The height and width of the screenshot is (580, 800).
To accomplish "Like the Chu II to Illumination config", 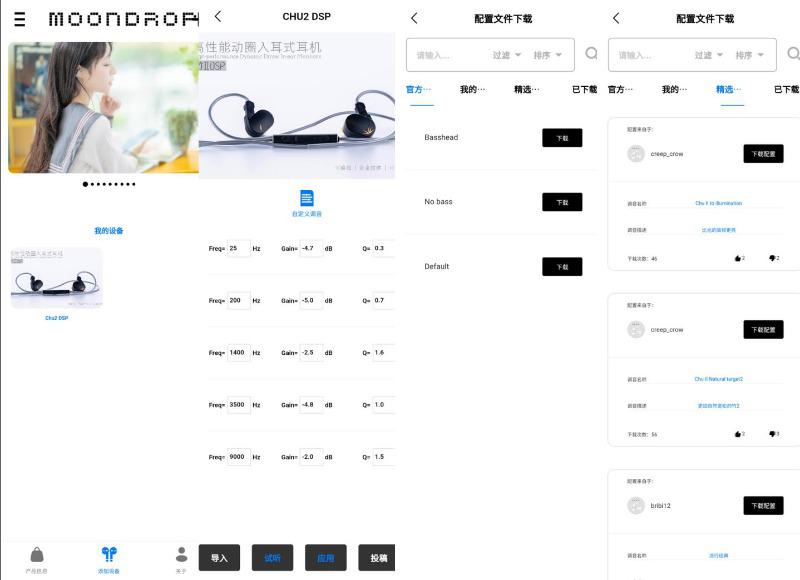I will tap(738, 258).
